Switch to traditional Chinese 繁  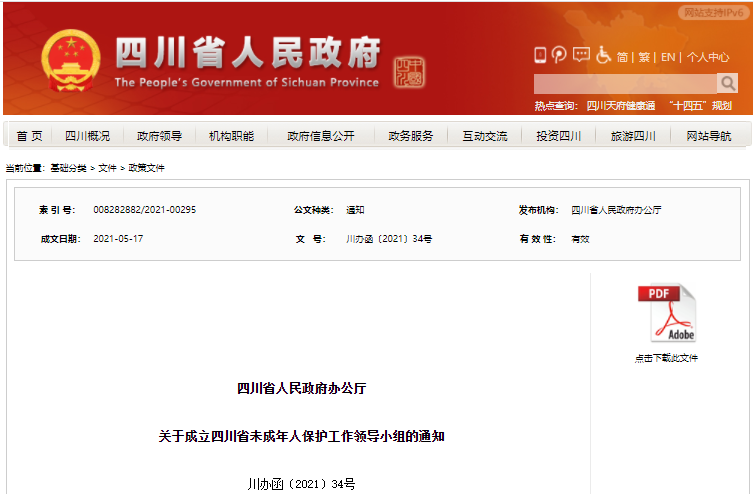[644, 57]
